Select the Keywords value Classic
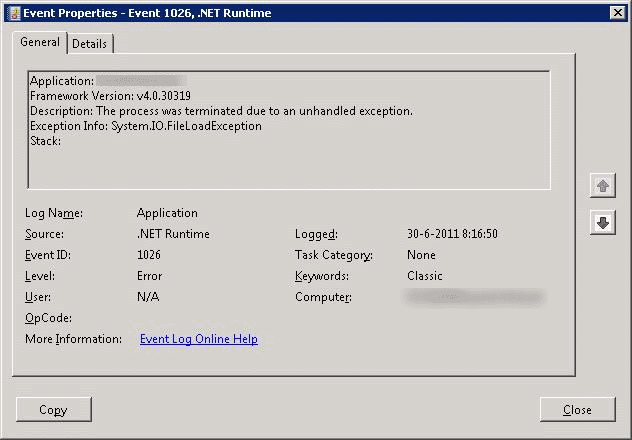The width and height of the screenshot is (632, 440). point(424,276)
